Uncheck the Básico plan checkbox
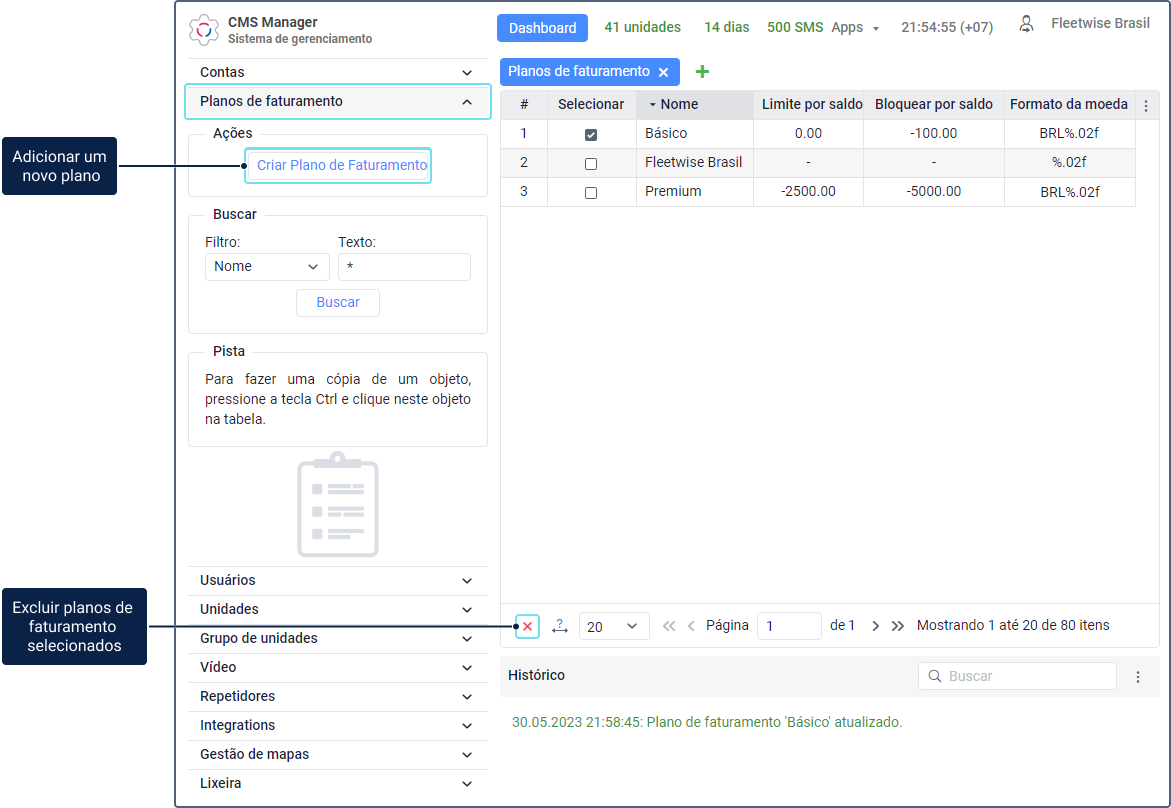Screen dimensions: 1171x808 point(591,134)
